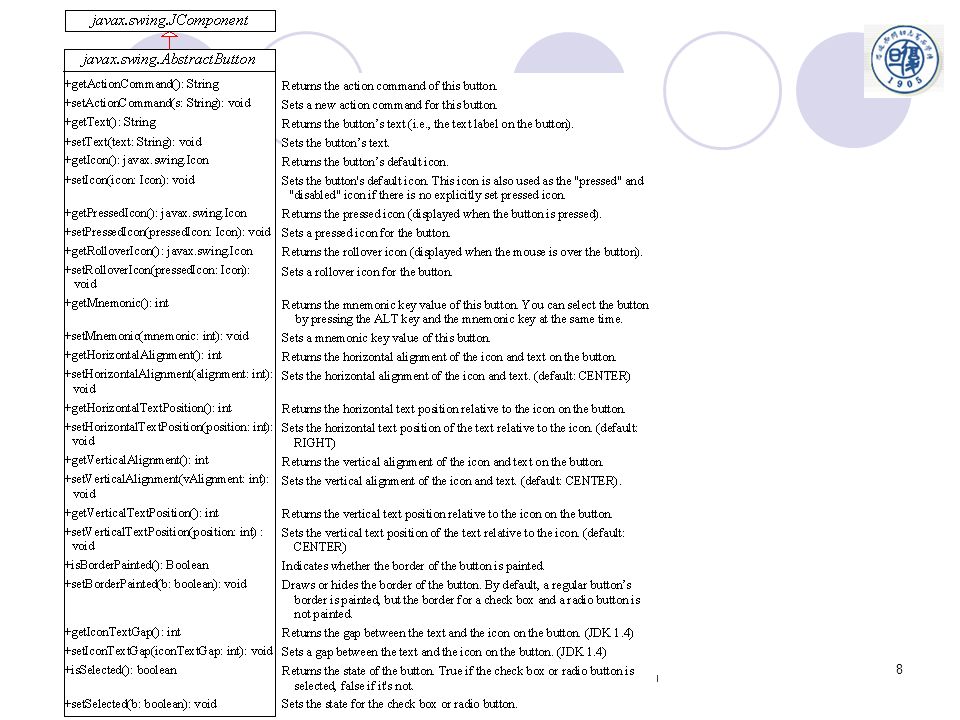Select getRolloverIcon() method row
This screenshot has height=720, width=960.
tap(159, 251)
